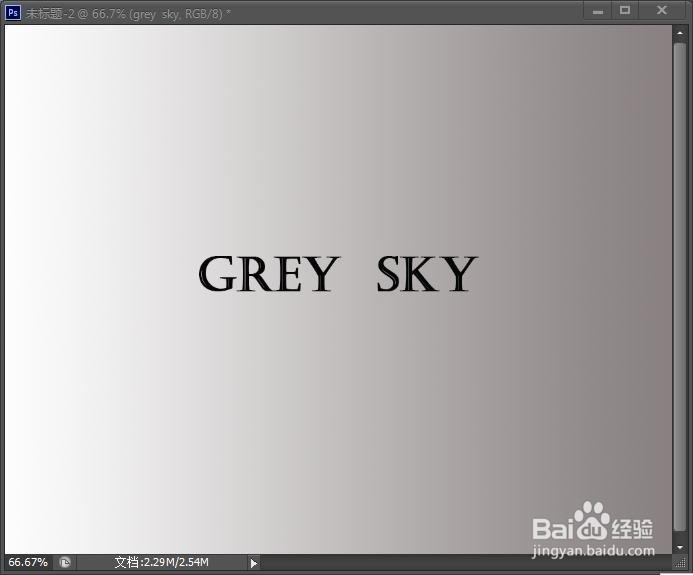The width and height of the screenshot is (693, 575).
Task: Click the status bar export preview icon
Action: tap(65, 563)
